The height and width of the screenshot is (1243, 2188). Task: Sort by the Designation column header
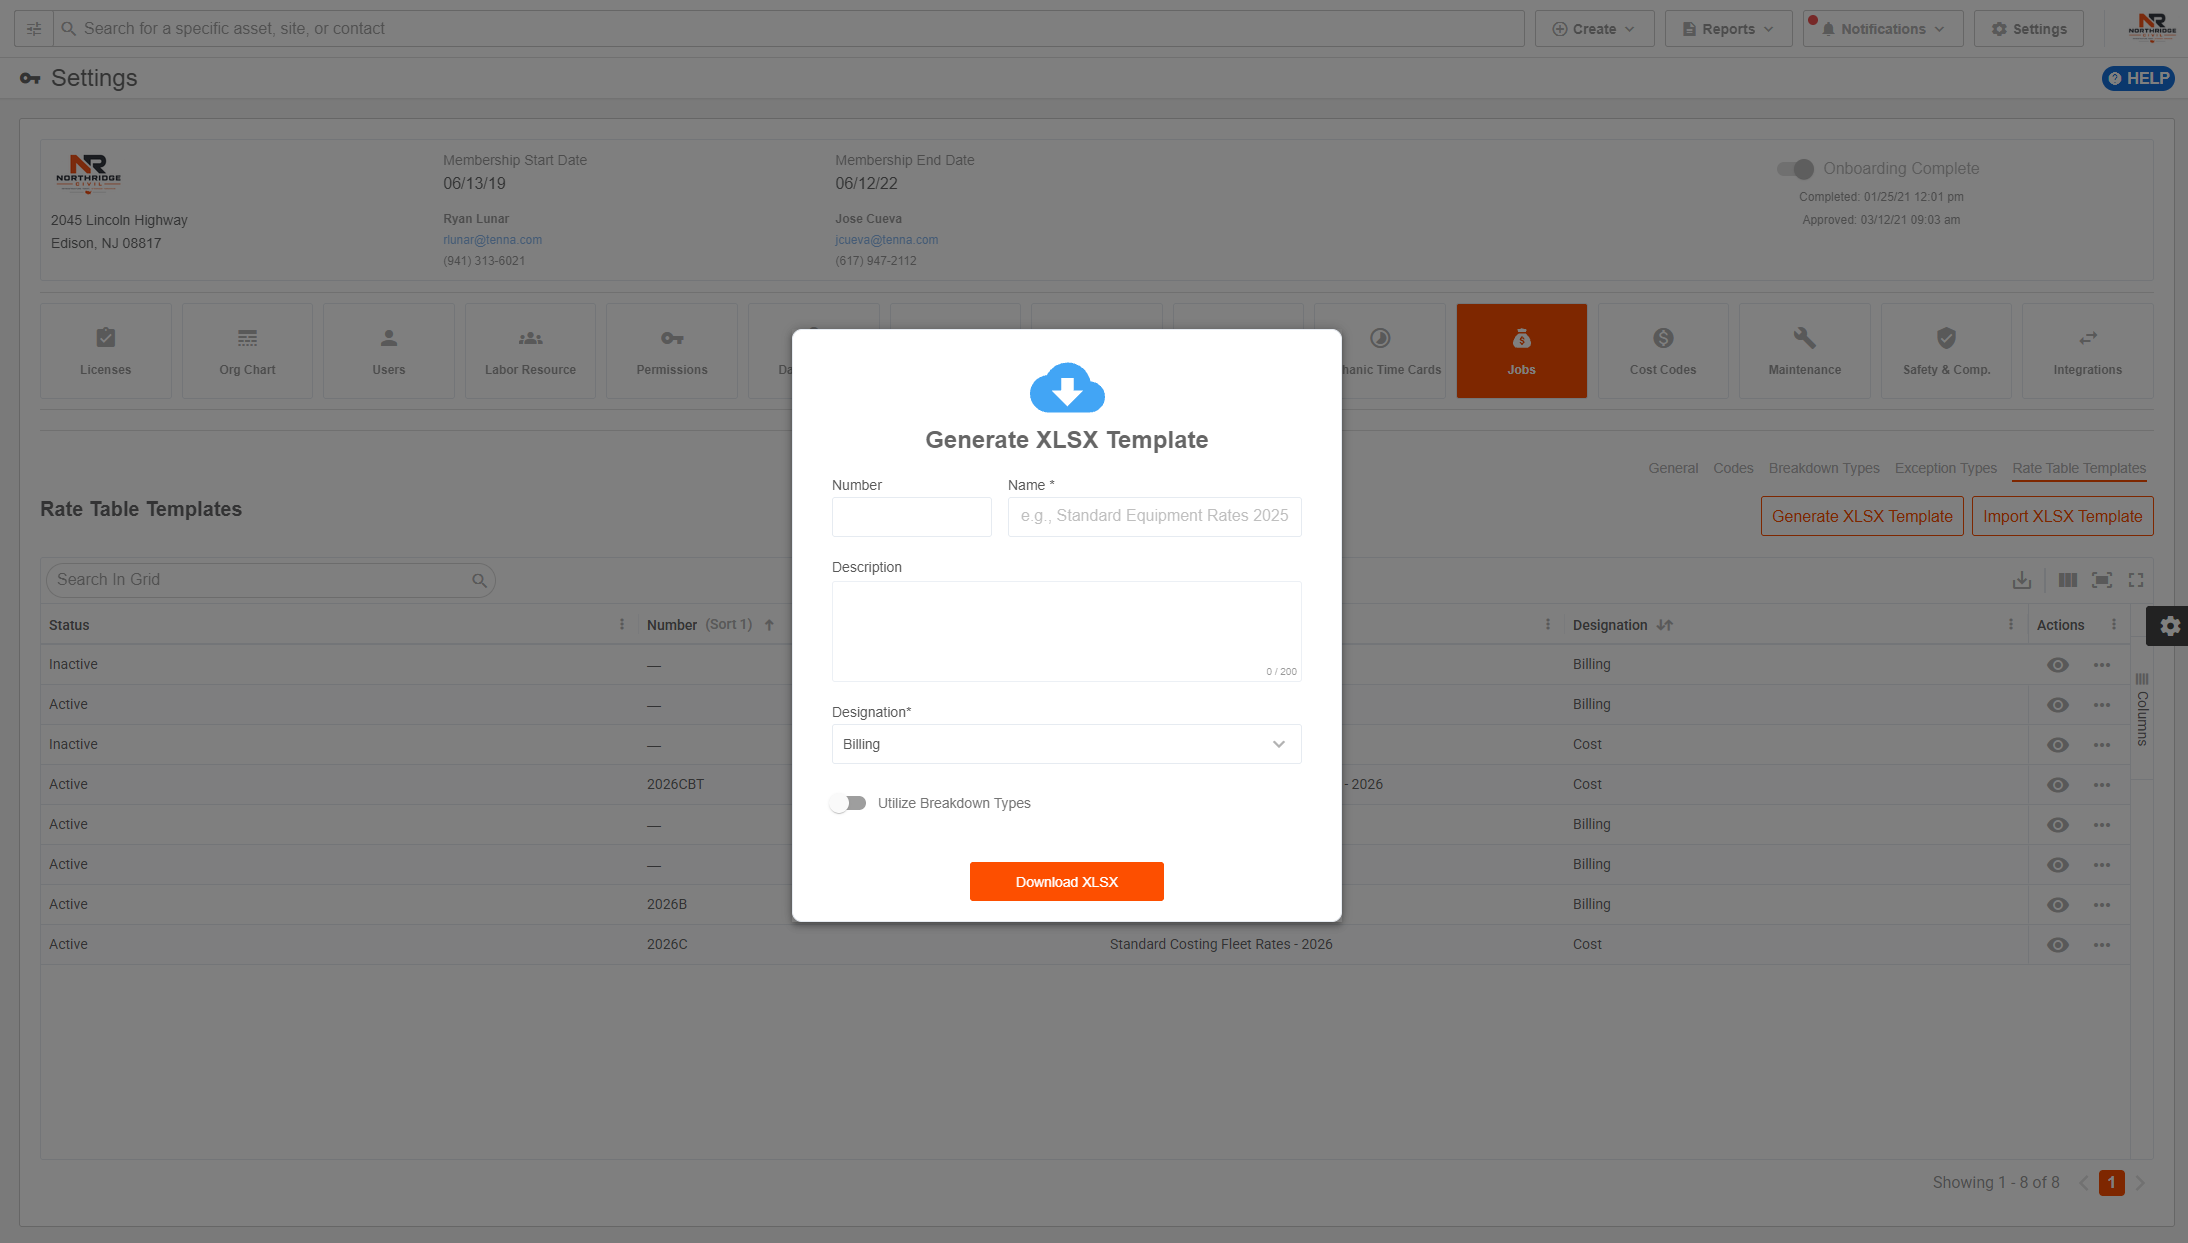(x=1610, y=625)
